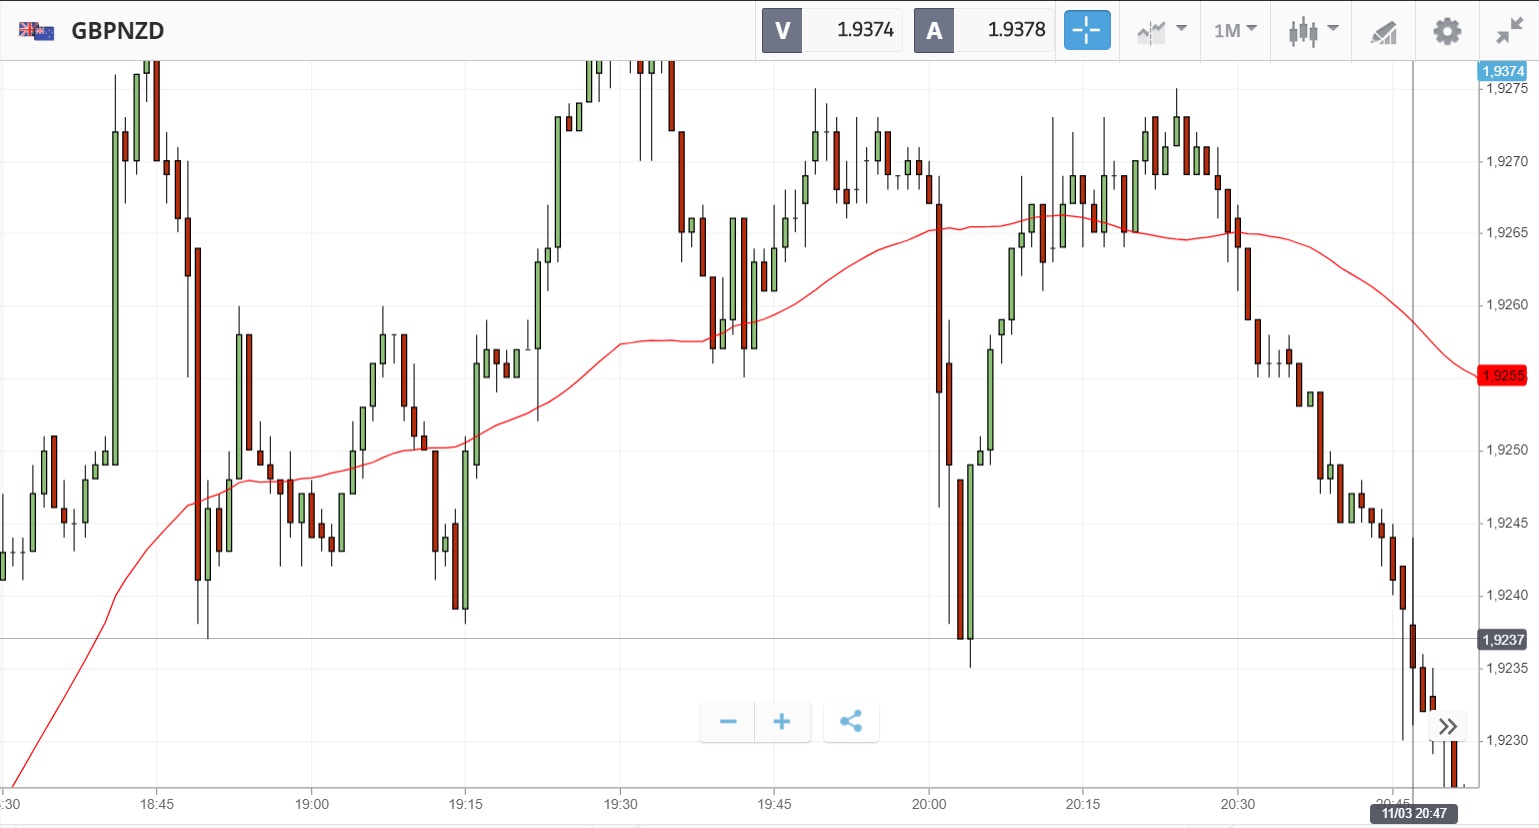Open the compare/indicators chart dropdown

click(x=1160, y=31)
